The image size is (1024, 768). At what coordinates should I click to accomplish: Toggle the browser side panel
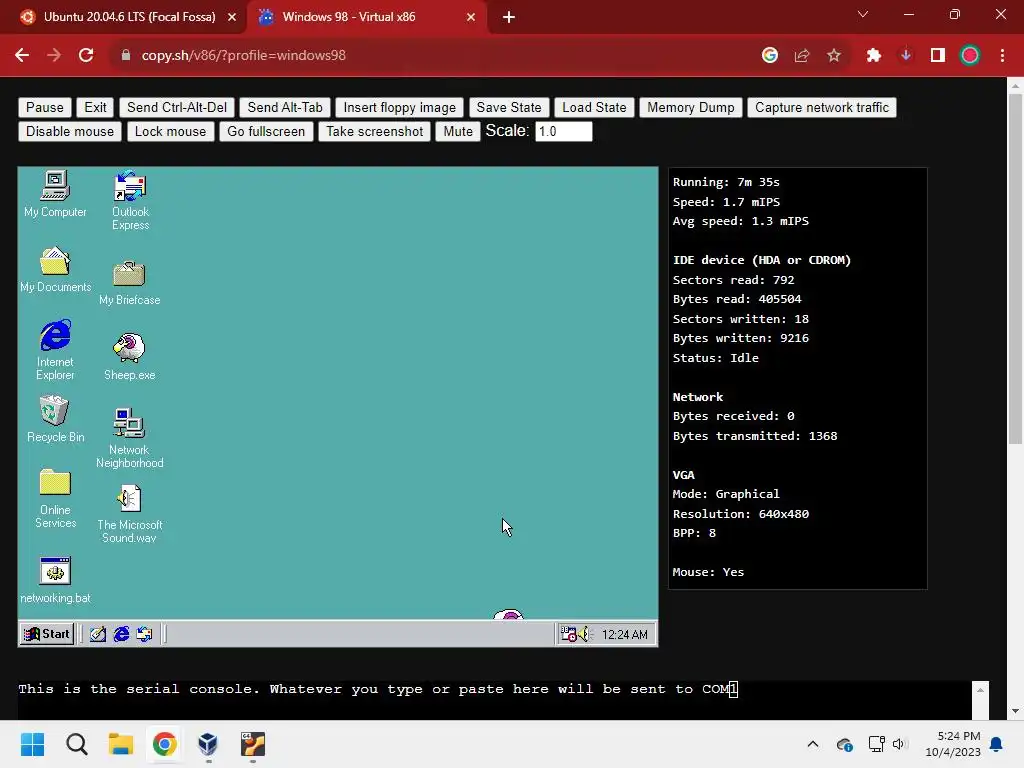pos(938,56)
